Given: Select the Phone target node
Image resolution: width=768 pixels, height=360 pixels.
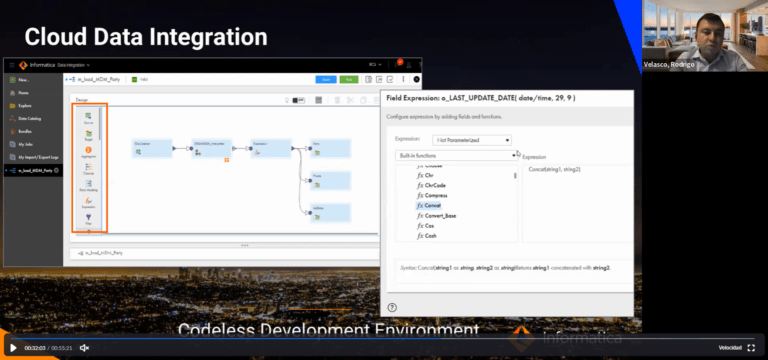Looking at the screenshot, I should 331,181.
